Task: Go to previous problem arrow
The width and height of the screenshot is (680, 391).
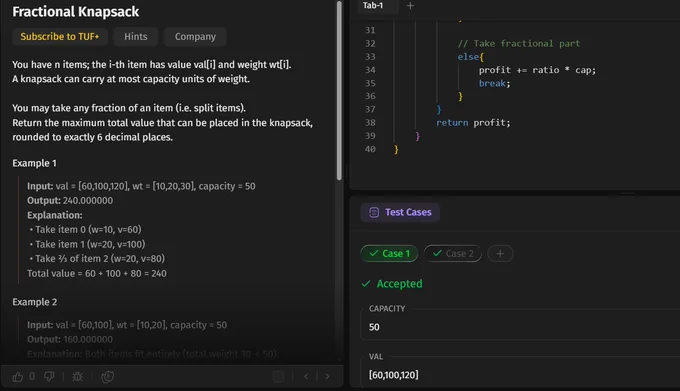Action: coord(306,377)
